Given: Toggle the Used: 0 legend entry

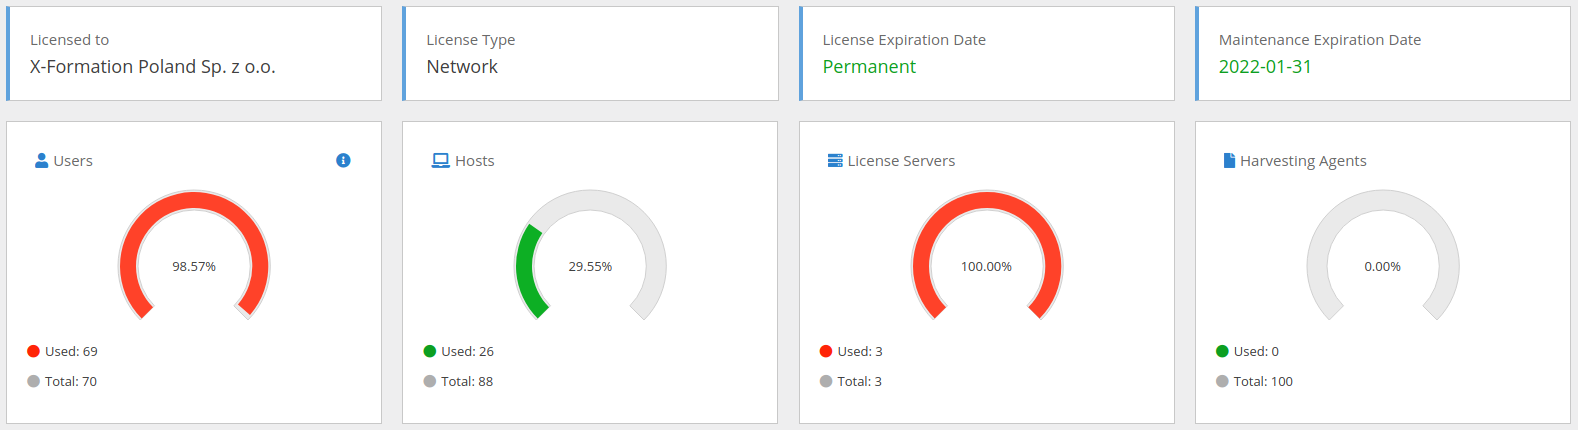Looking at the screenshot, I should point(1247,351).
